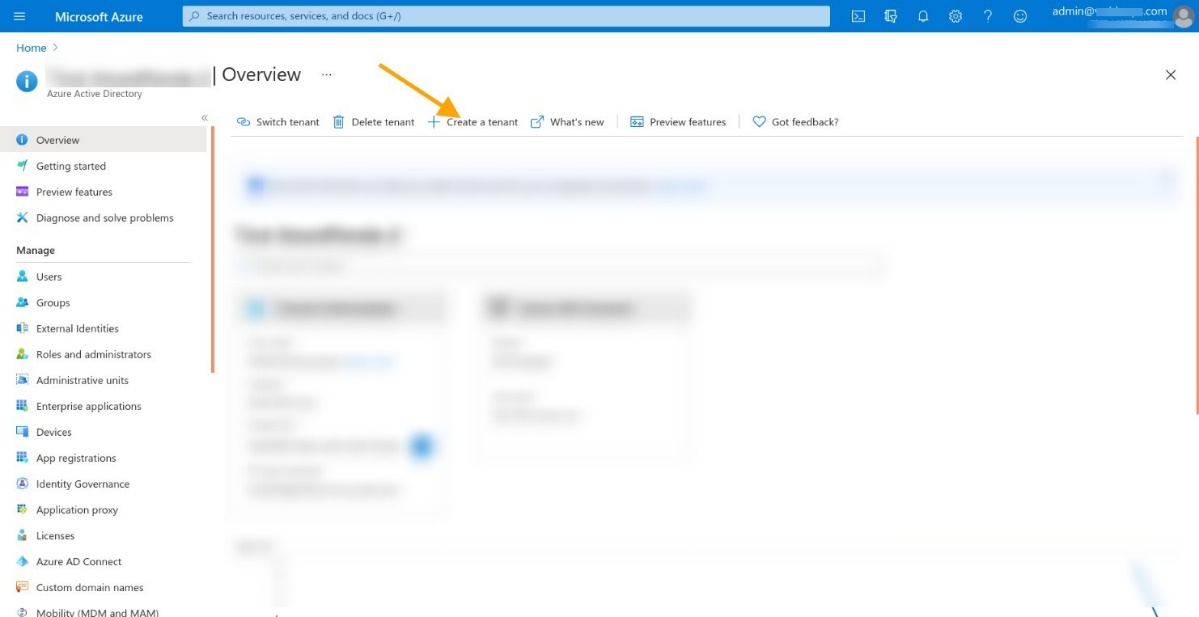Click the Custom domain names icon
This screenshot has width=1199, height=617.
[x=22, y=587]
